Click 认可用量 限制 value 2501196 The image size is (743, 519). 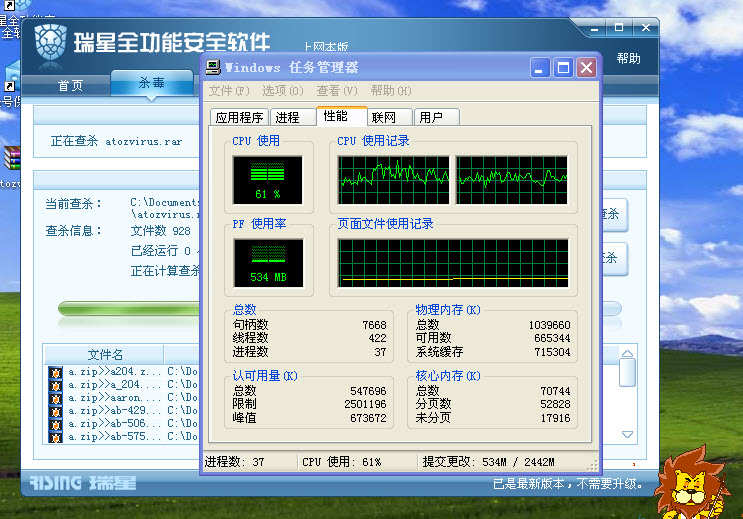point(365,404)
